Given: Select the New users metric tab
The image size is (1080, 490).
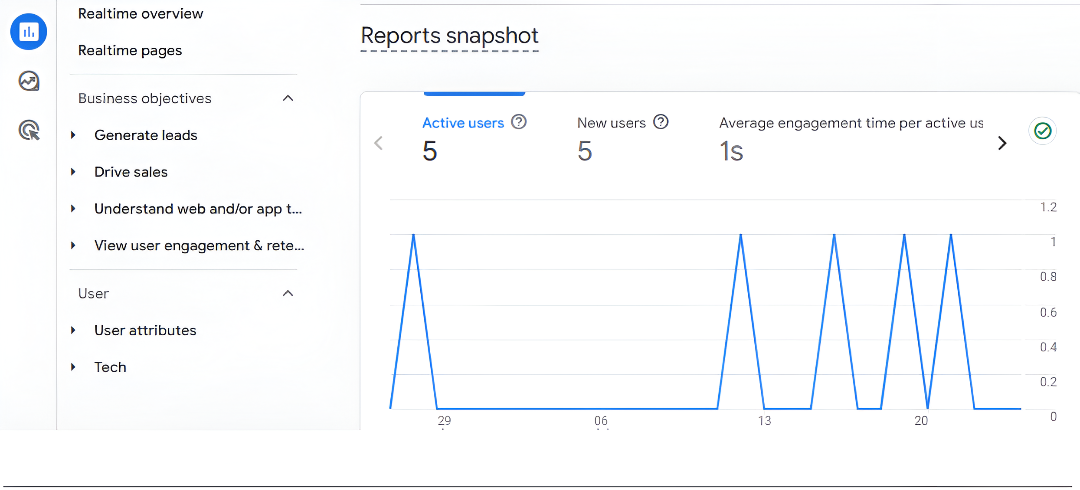Looking at the screenshot, I should (612, 123).
